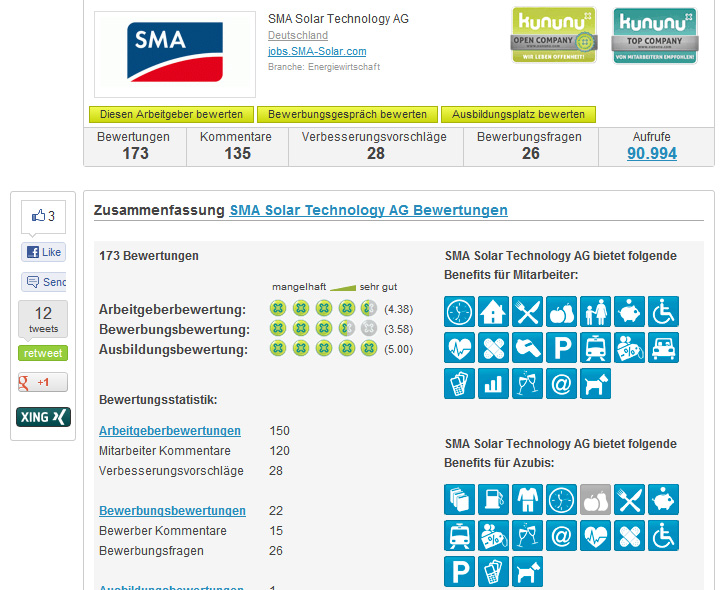Screen dimensions: 720x590
Task: Open the kununu Top Company badge
Action: (x=654, y=36)
